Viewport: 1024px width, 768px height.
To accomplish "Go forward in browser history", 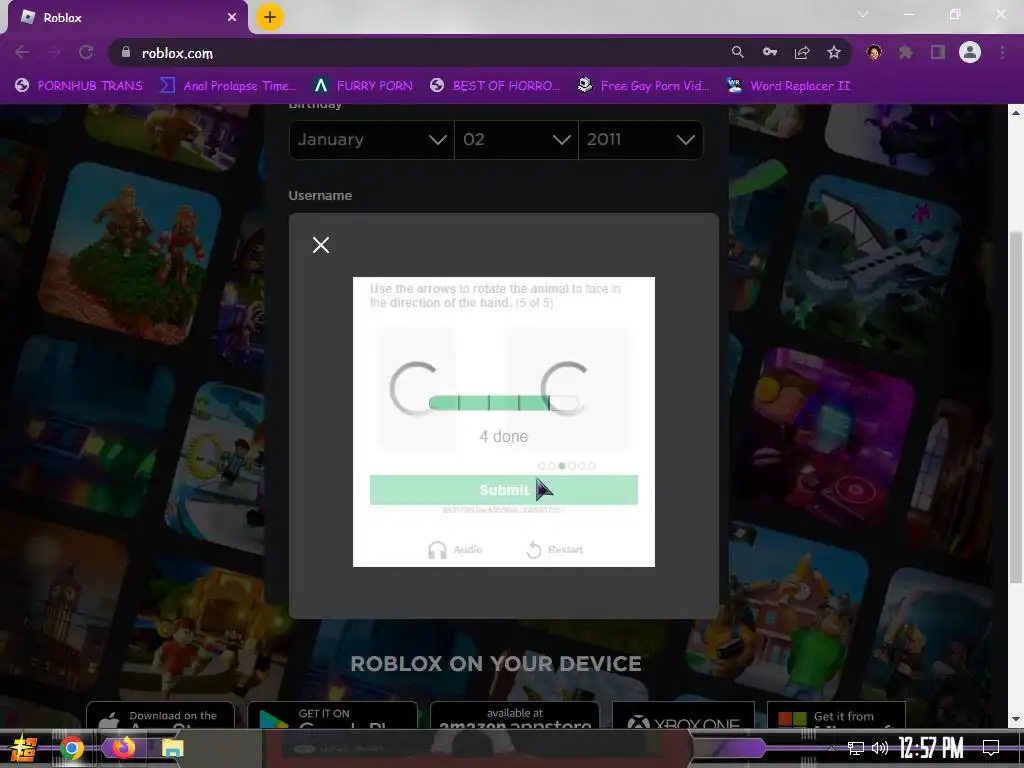I will click(54, 53).
